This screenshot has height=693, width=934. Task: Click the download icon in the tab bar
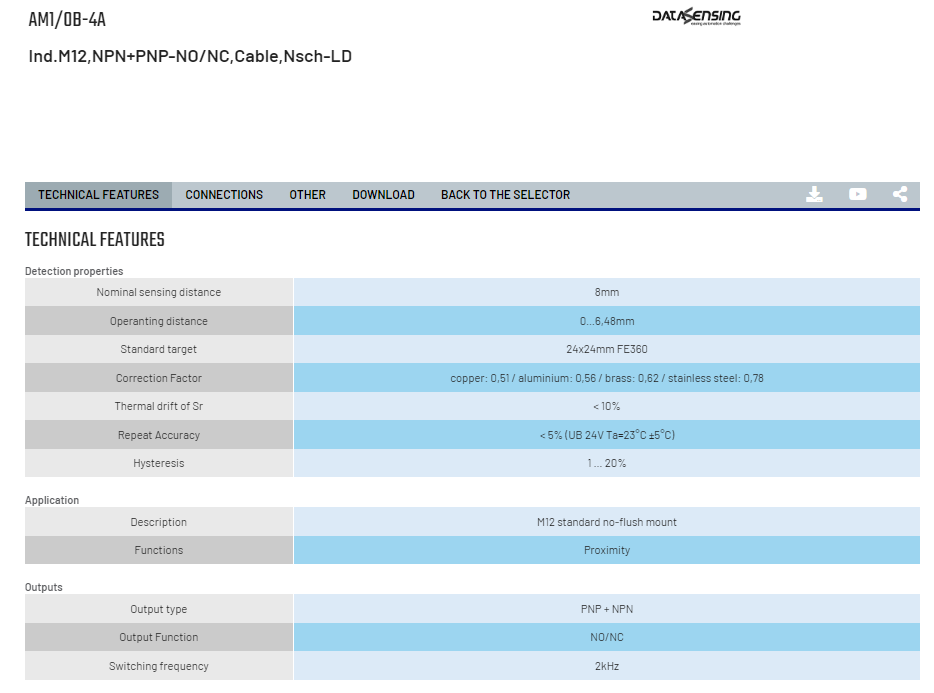[814, 194]
